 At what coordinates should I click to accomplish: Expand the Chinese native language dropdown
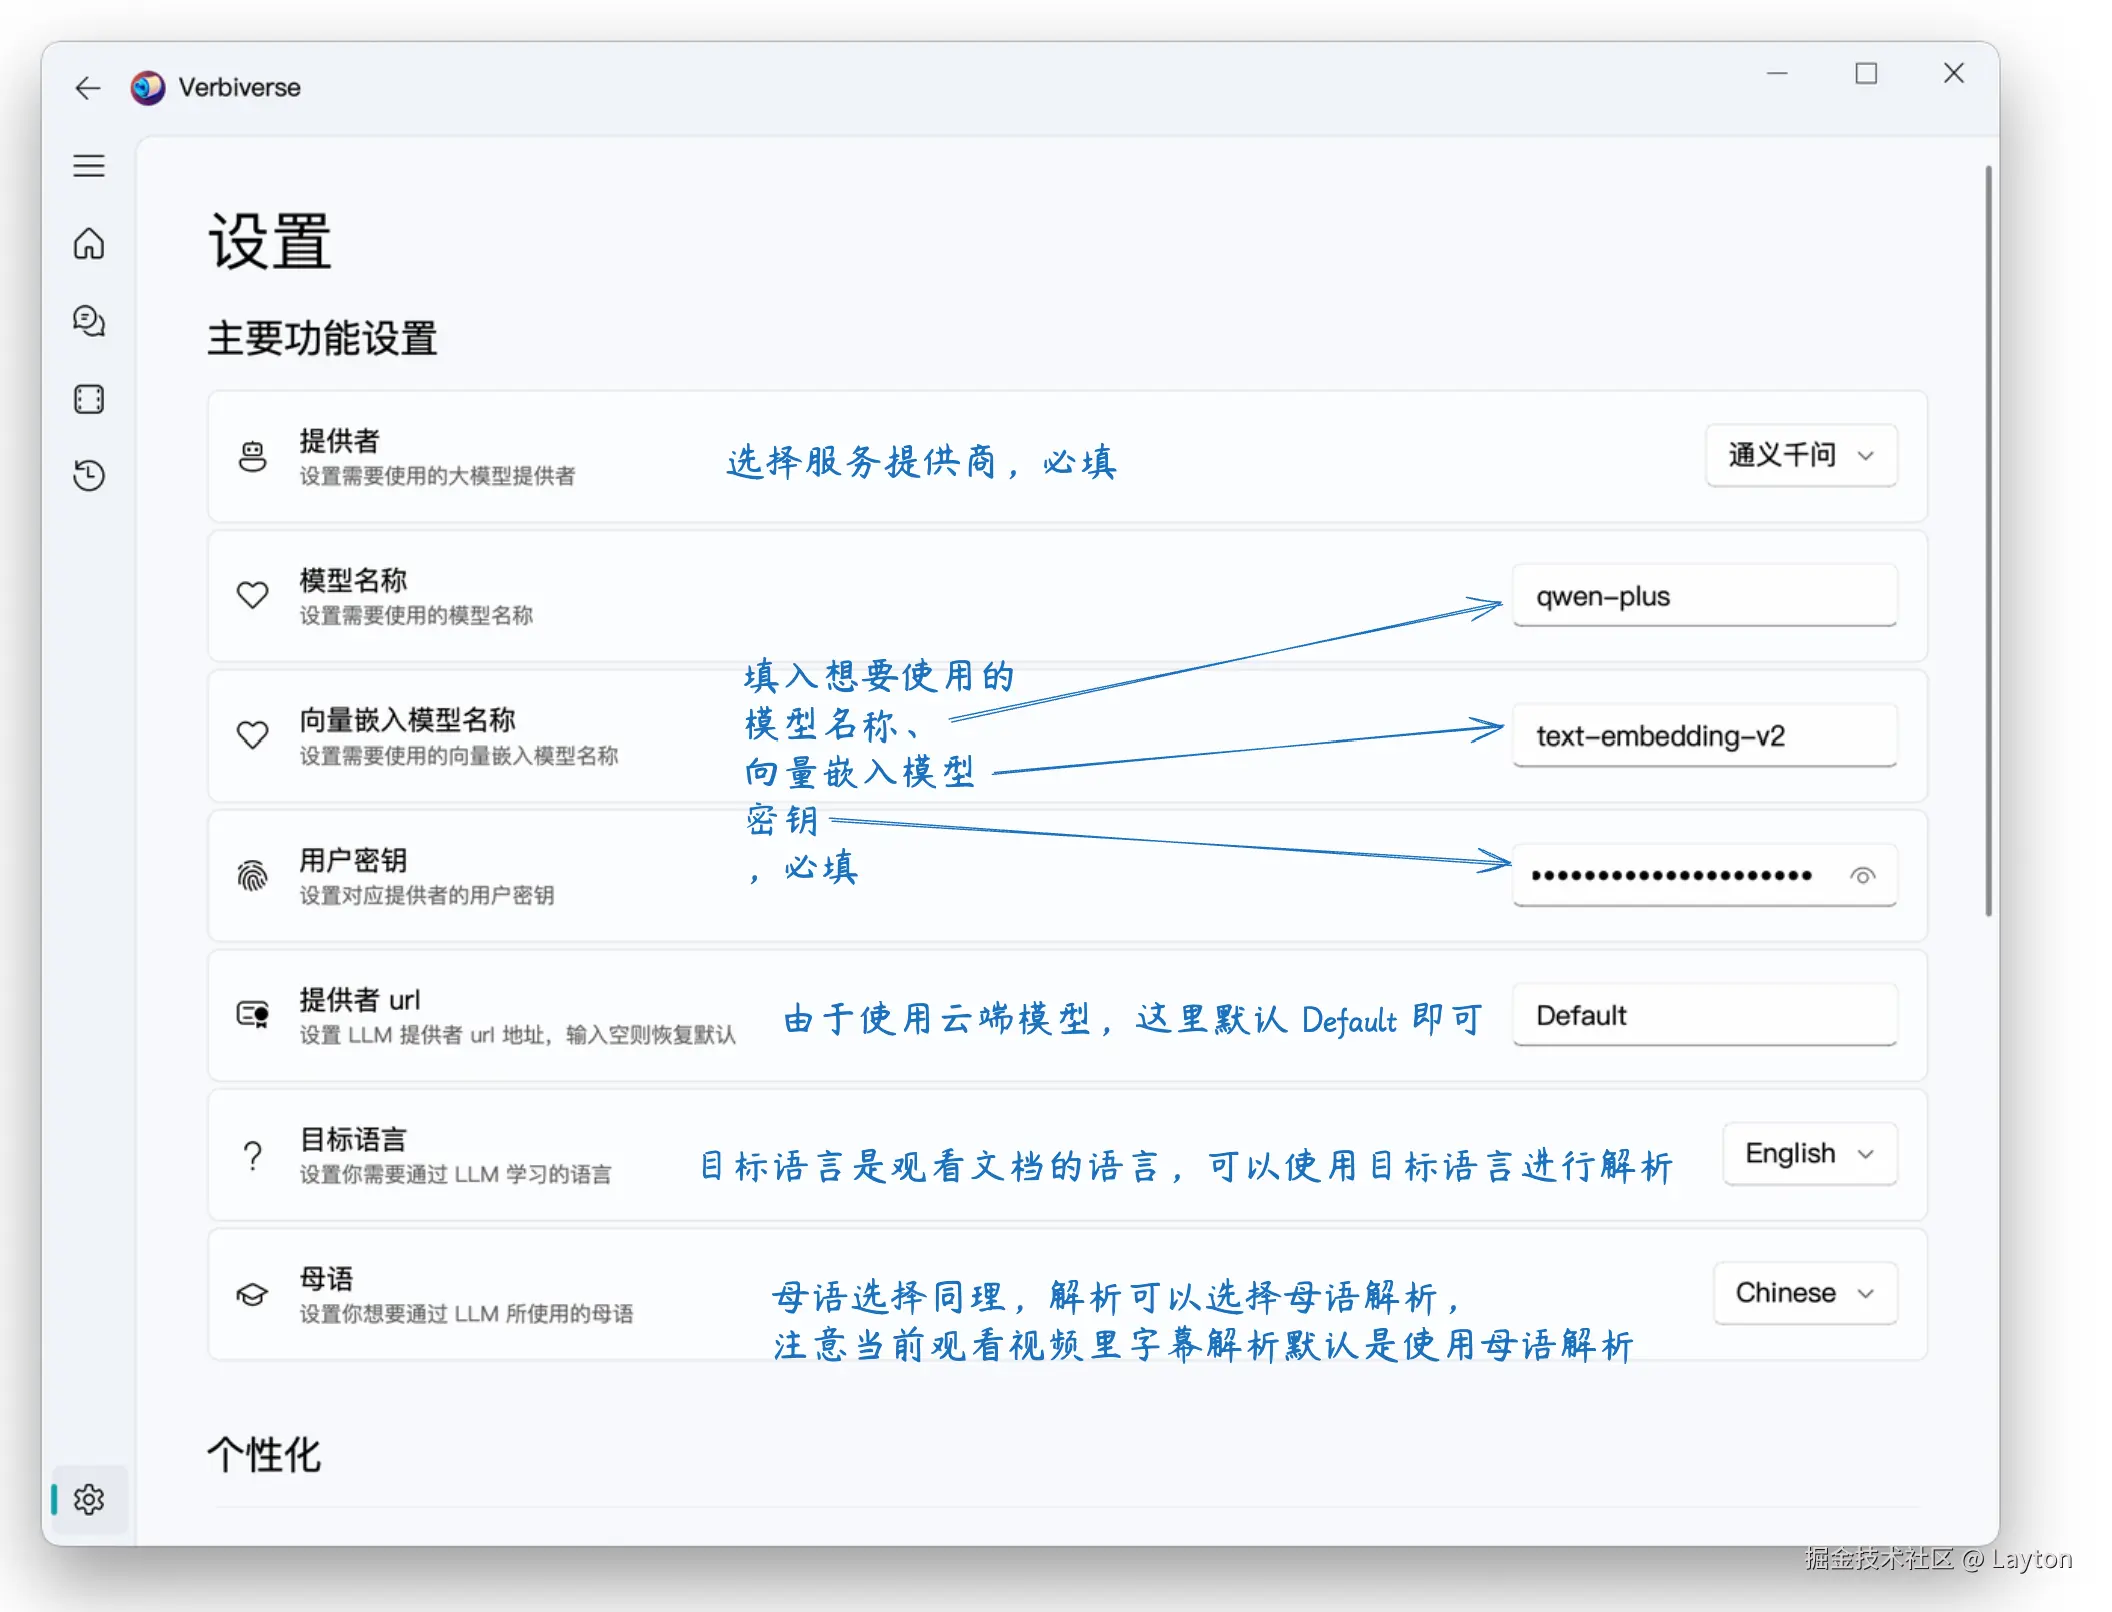point(1804,1293)
